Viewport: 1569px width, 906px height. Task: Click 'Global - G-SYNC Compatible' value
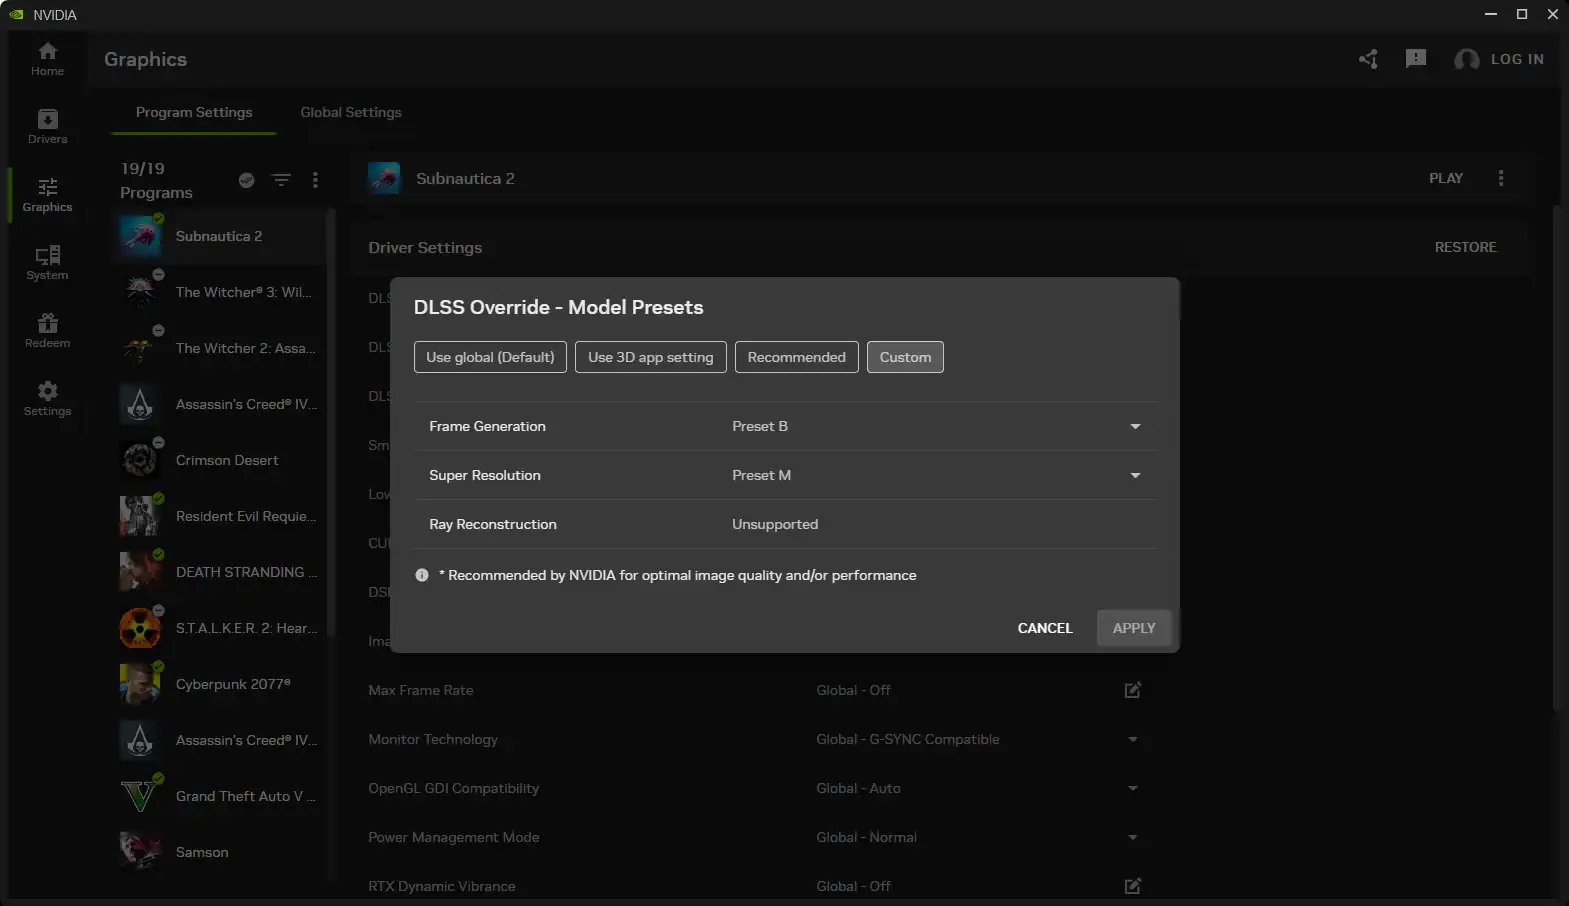click(x=907, y=739)
